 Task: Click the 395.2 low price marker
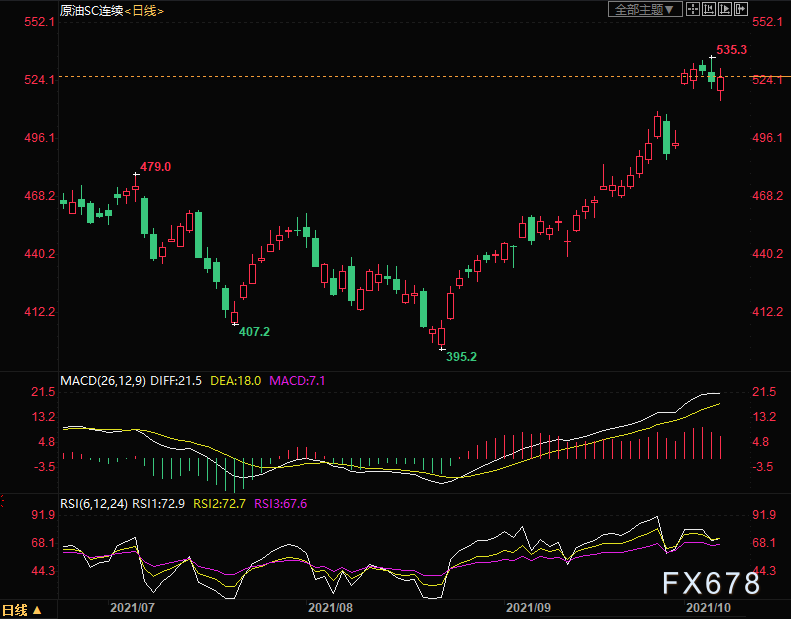pyautogui.click(x=461, y=356)
